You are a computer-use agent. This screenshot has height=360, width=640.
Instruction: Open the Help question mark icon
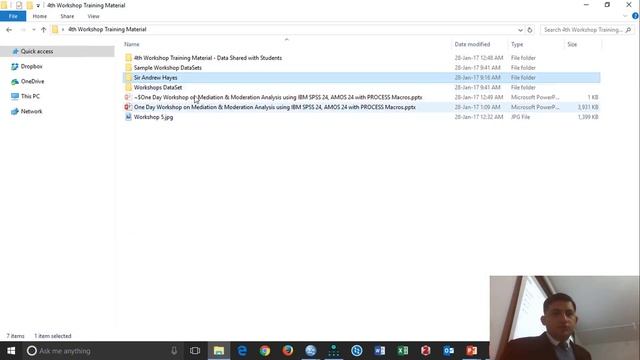(x=635, y=16)
